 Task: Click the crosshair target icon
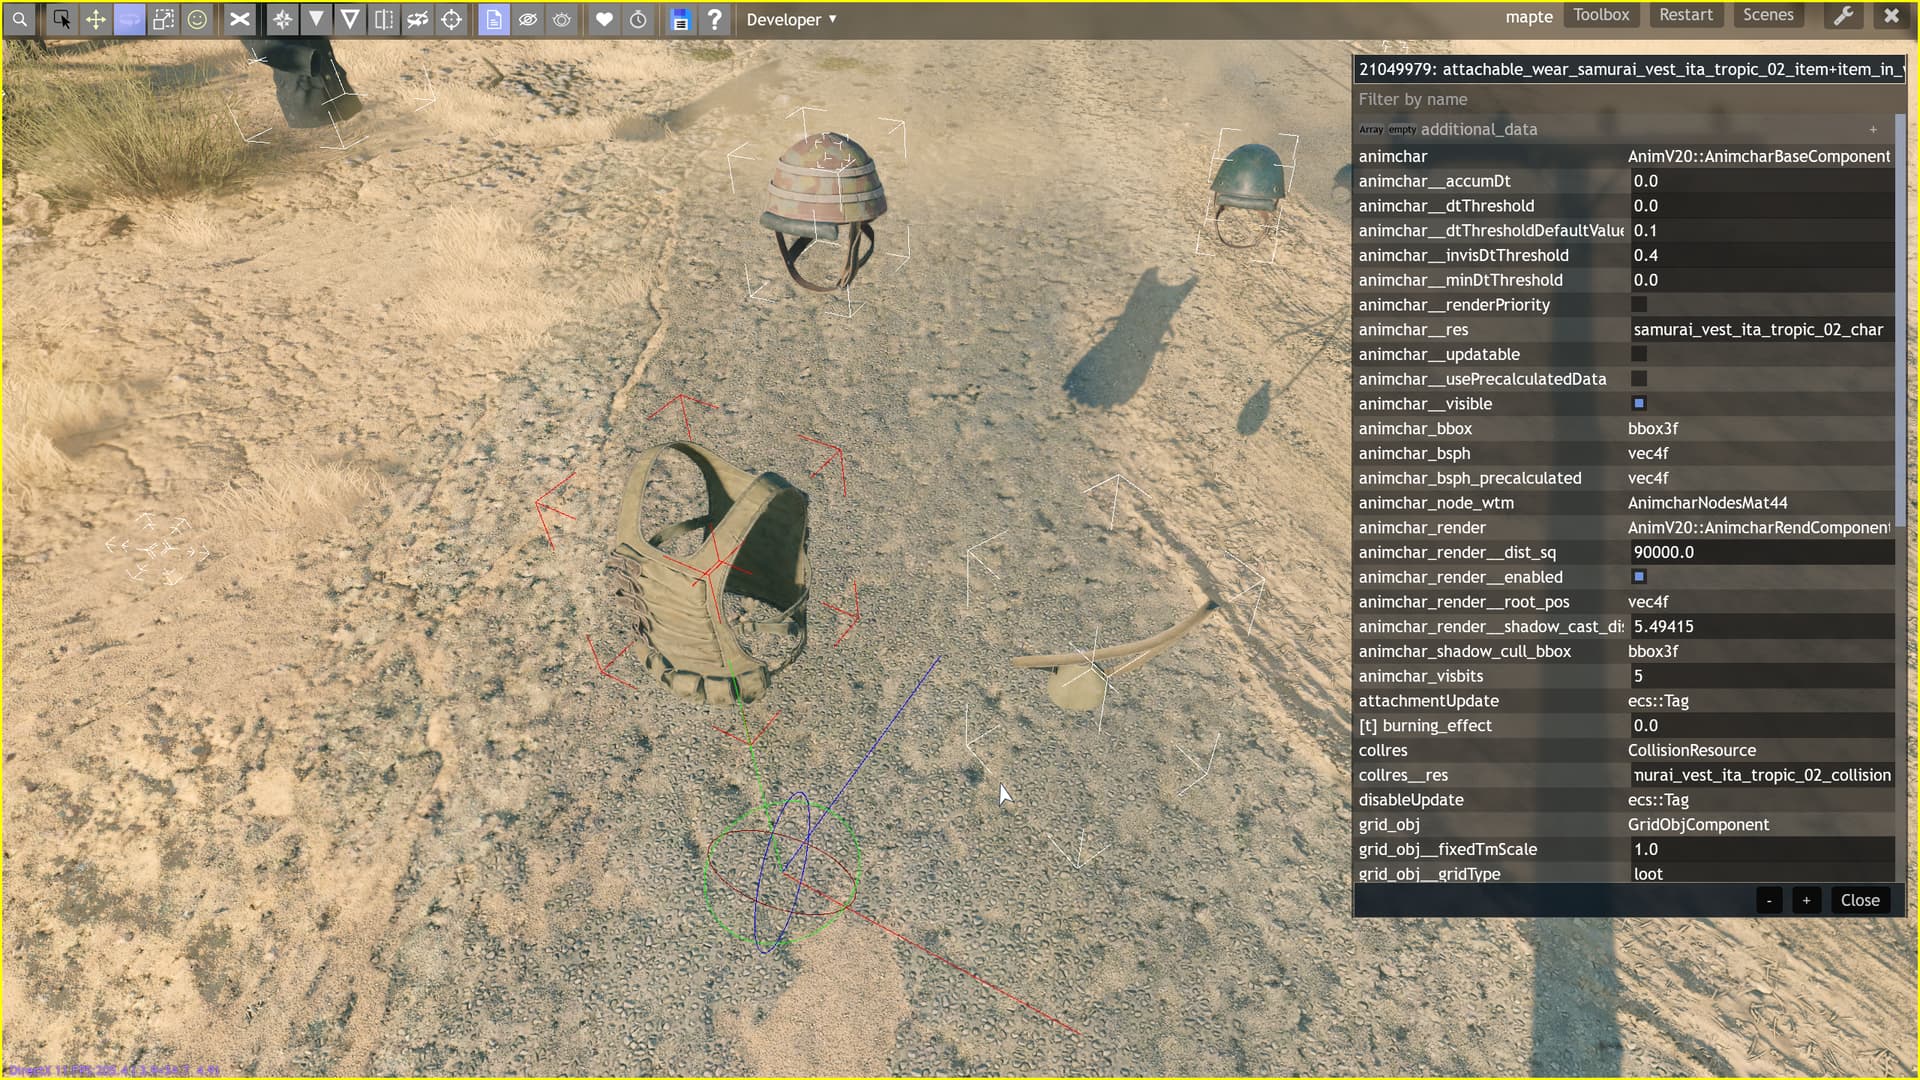point(451,19)
